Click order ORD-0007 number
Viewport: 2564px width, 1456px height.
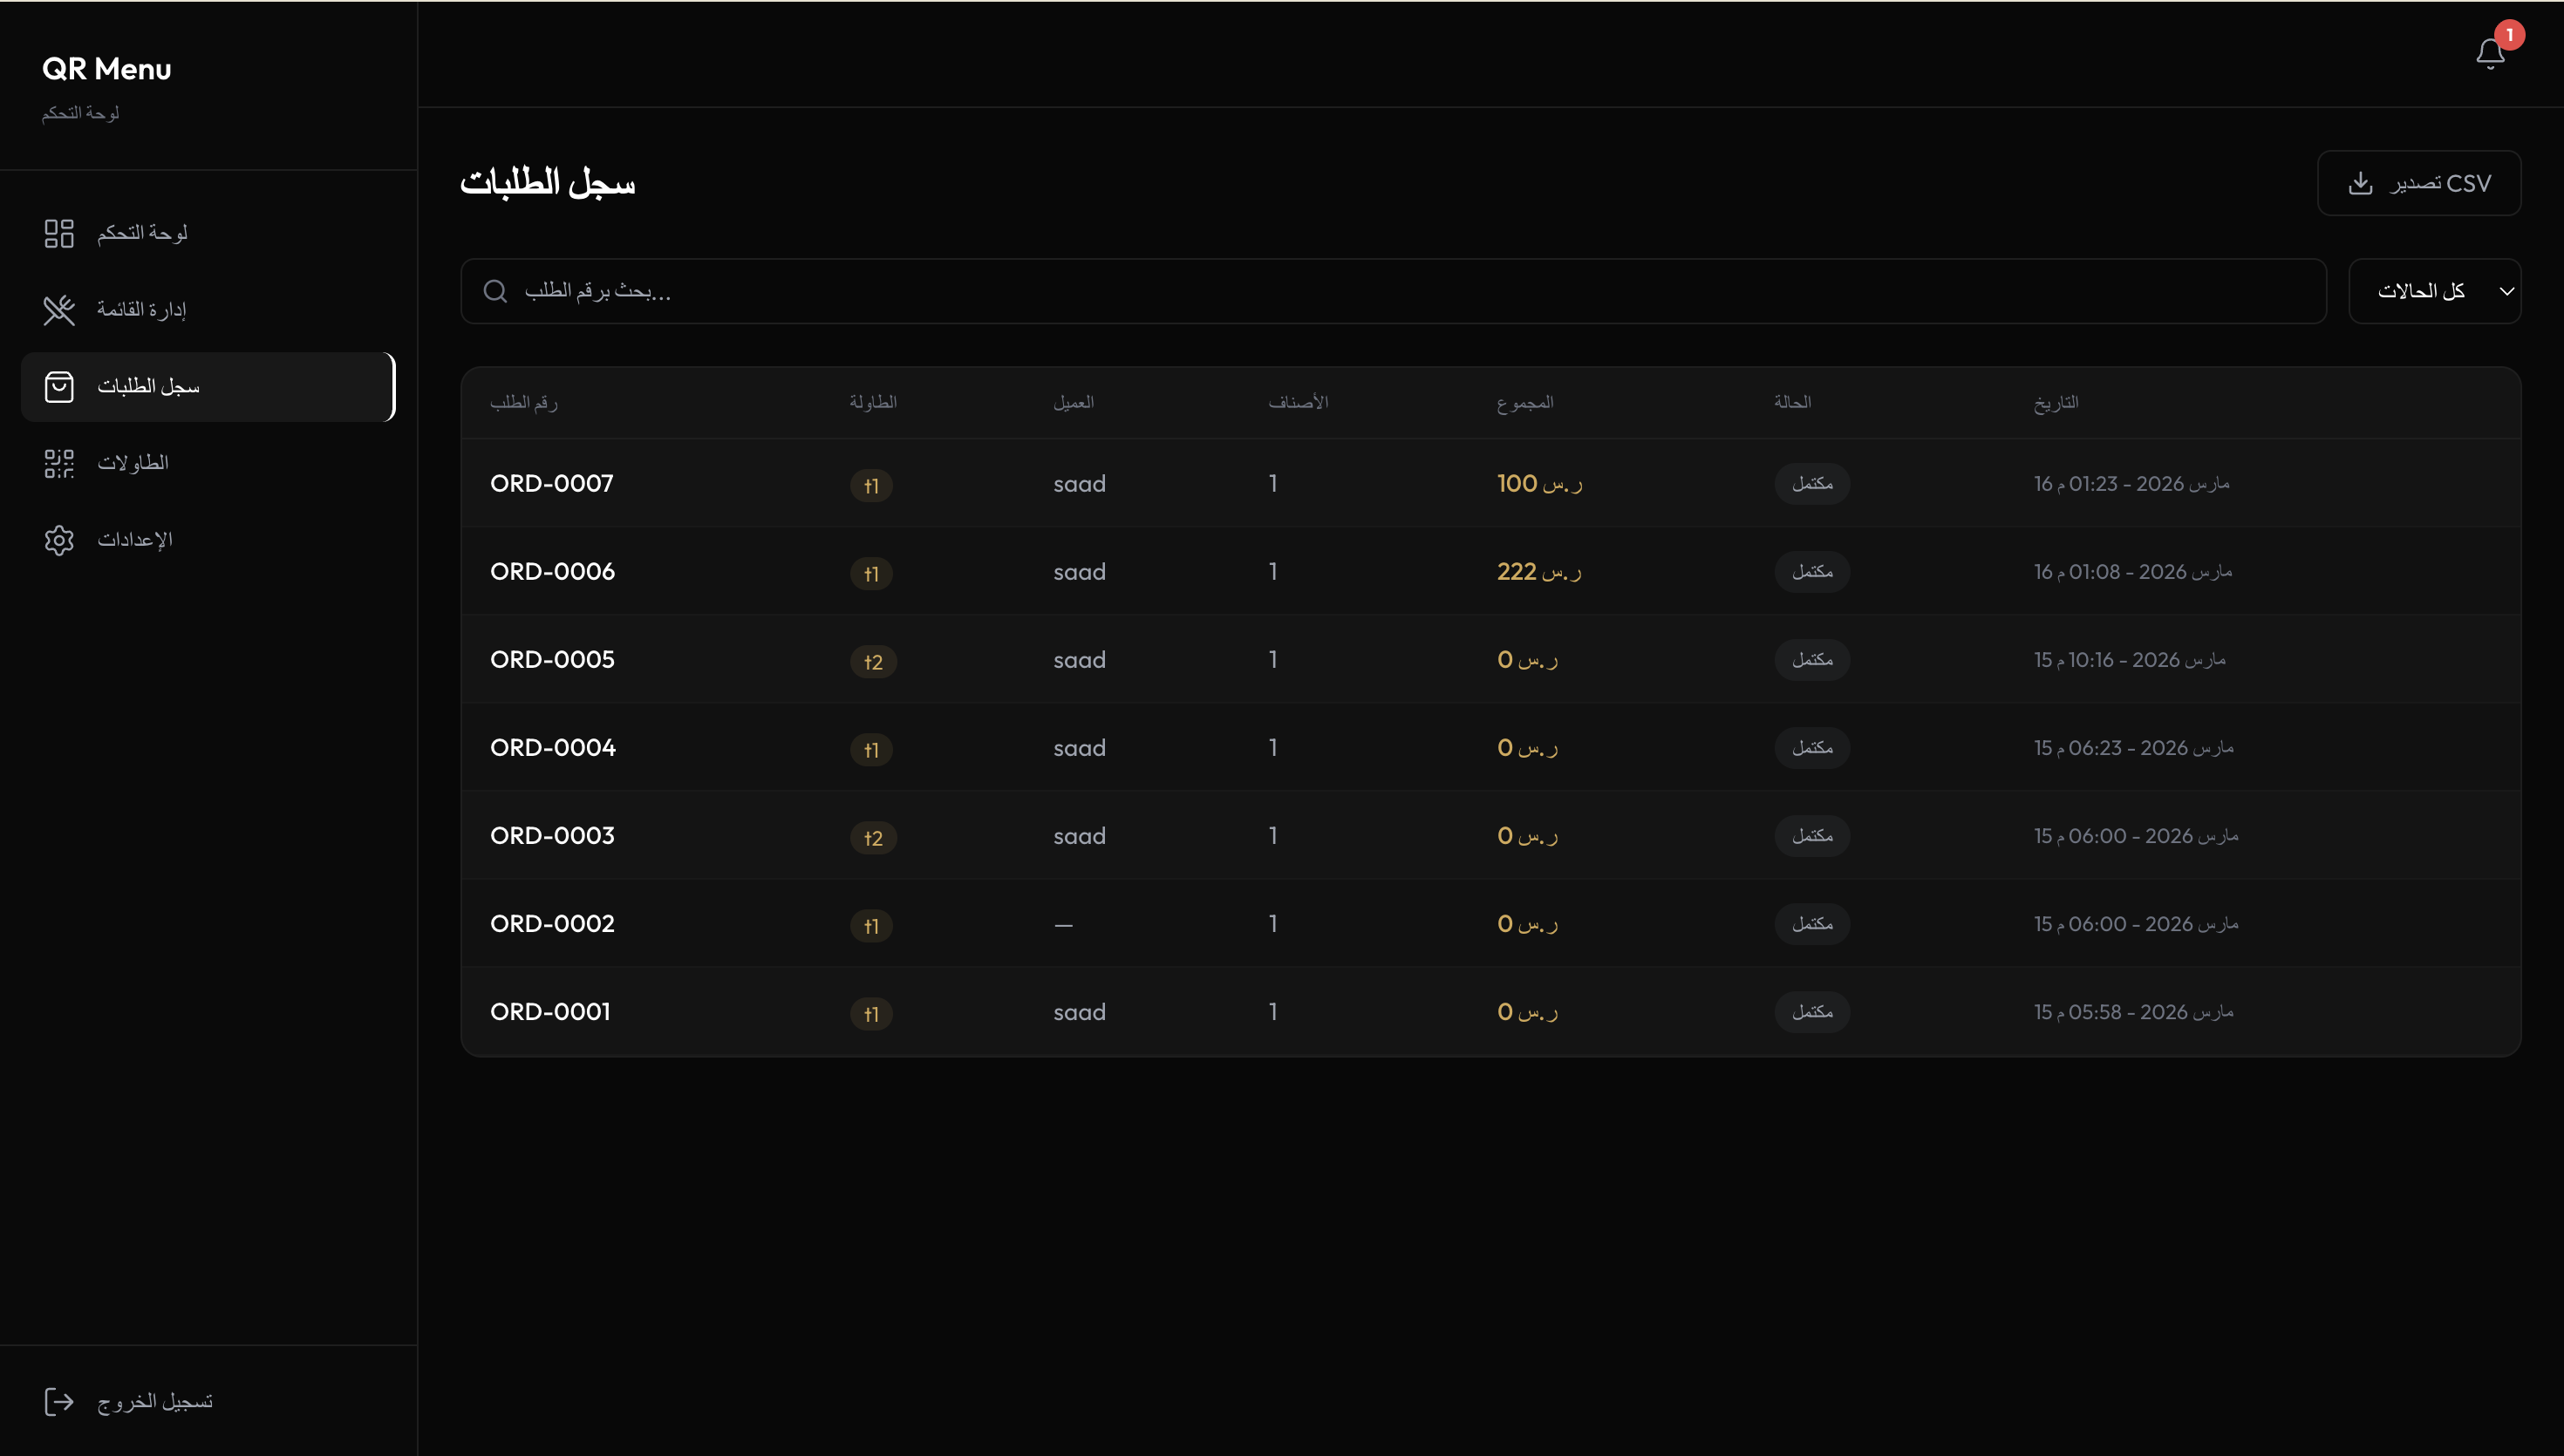[551, 483]
